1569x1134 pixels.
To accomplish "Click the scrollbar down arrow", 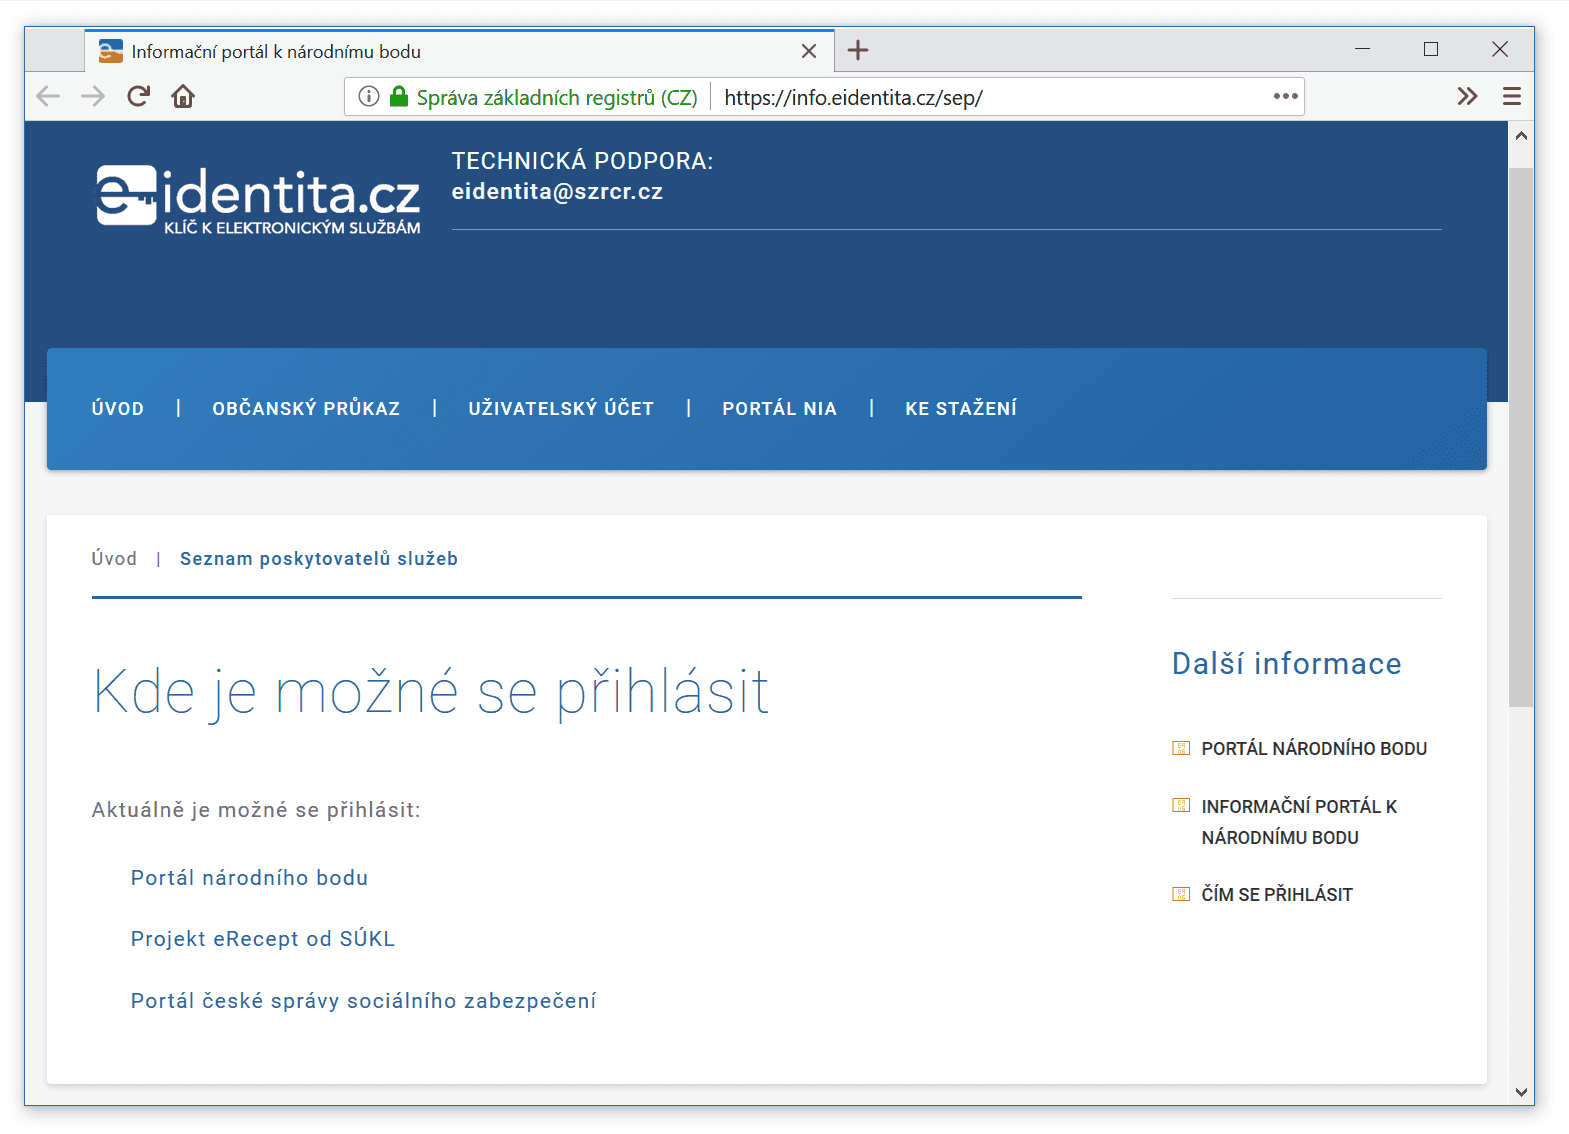I will 1521,1092.
